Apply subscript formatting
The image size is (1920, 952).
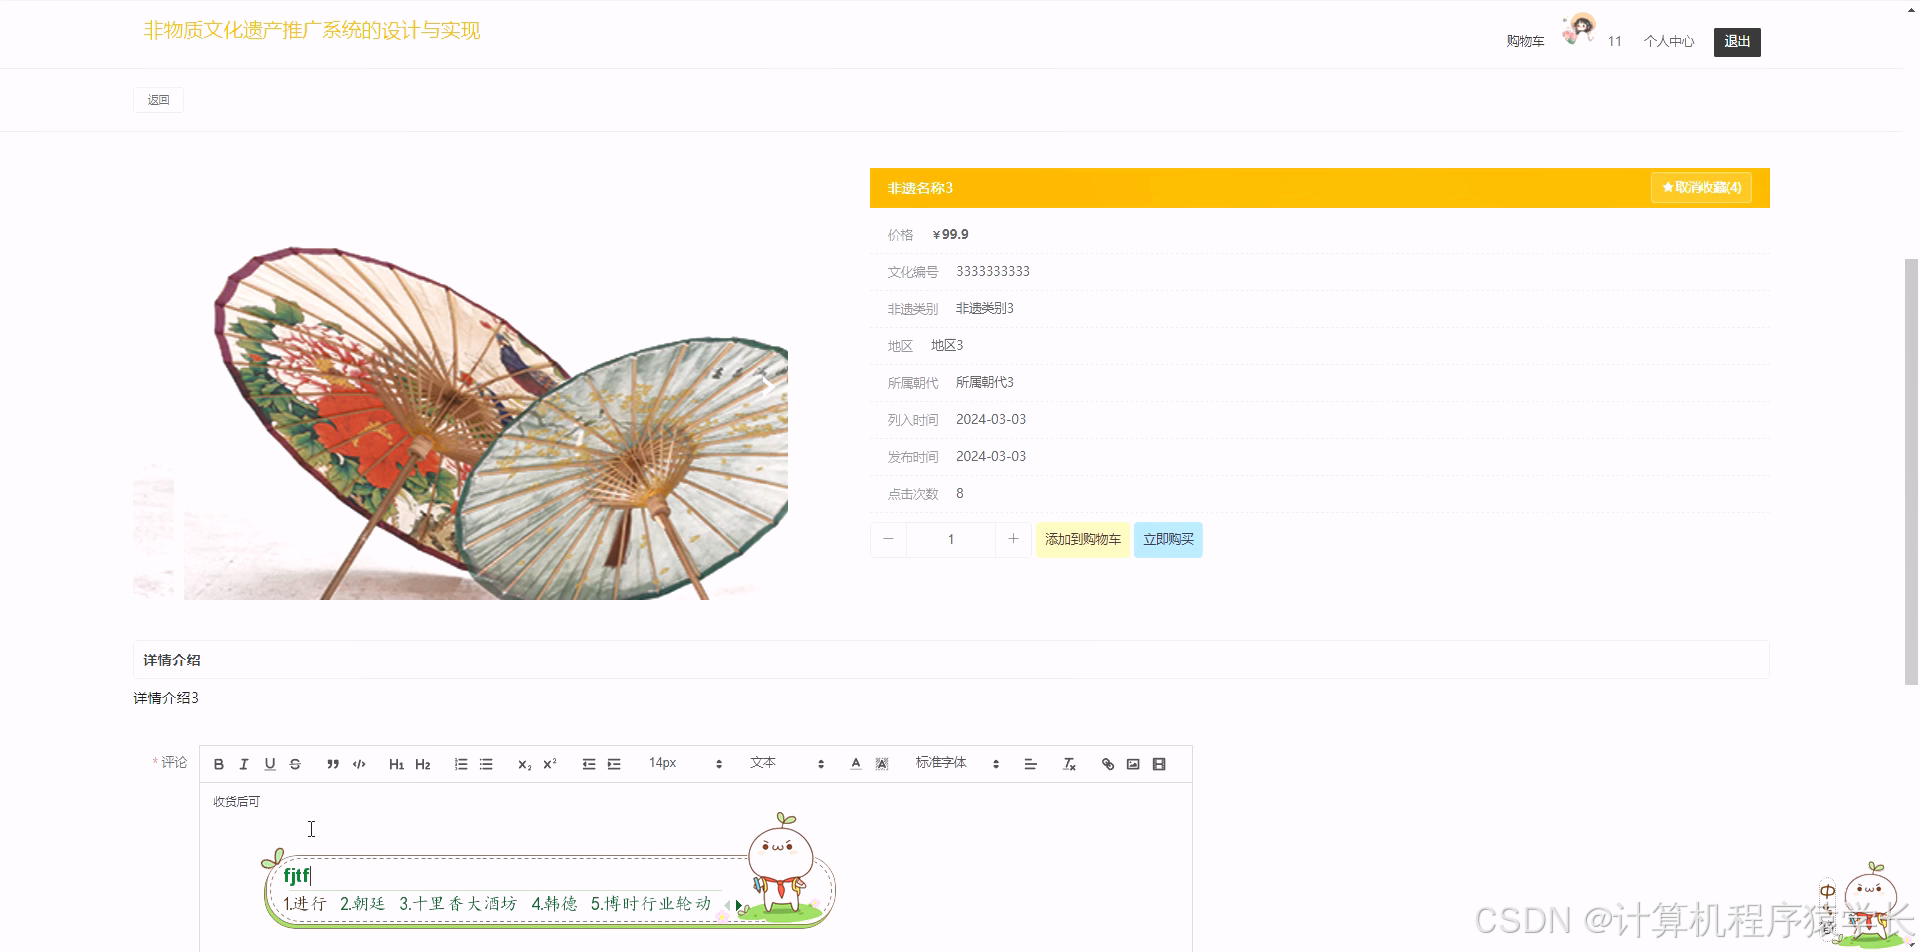[x=524, y=764]
